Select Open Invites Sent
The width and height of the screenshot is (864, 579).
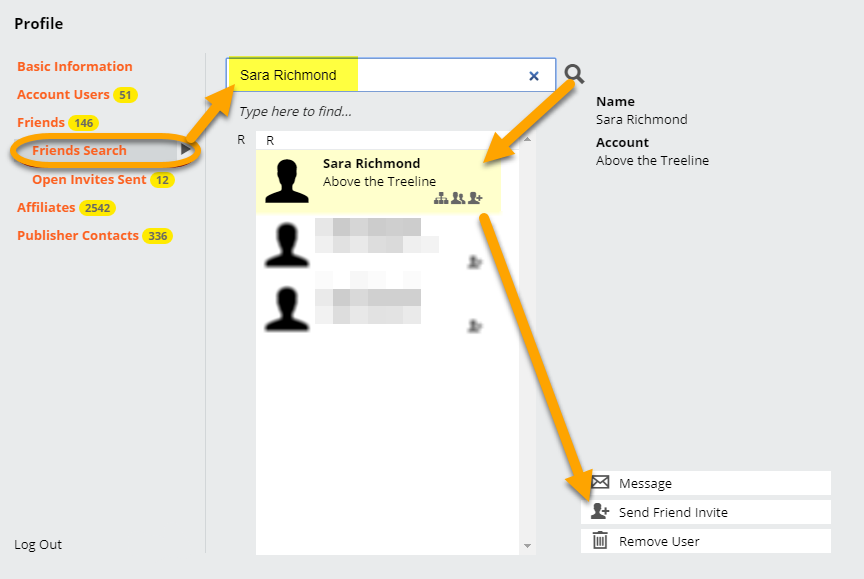coord(89,180)
